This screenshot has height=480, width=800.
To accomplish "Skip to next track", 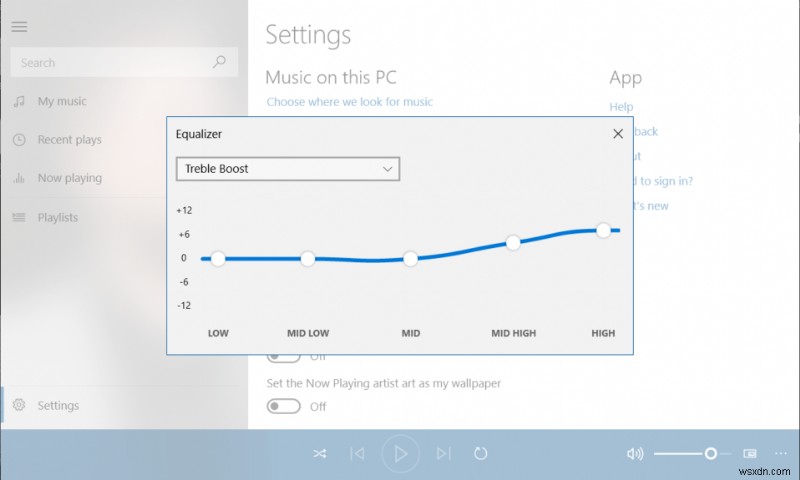I will (x=443, y=453).
